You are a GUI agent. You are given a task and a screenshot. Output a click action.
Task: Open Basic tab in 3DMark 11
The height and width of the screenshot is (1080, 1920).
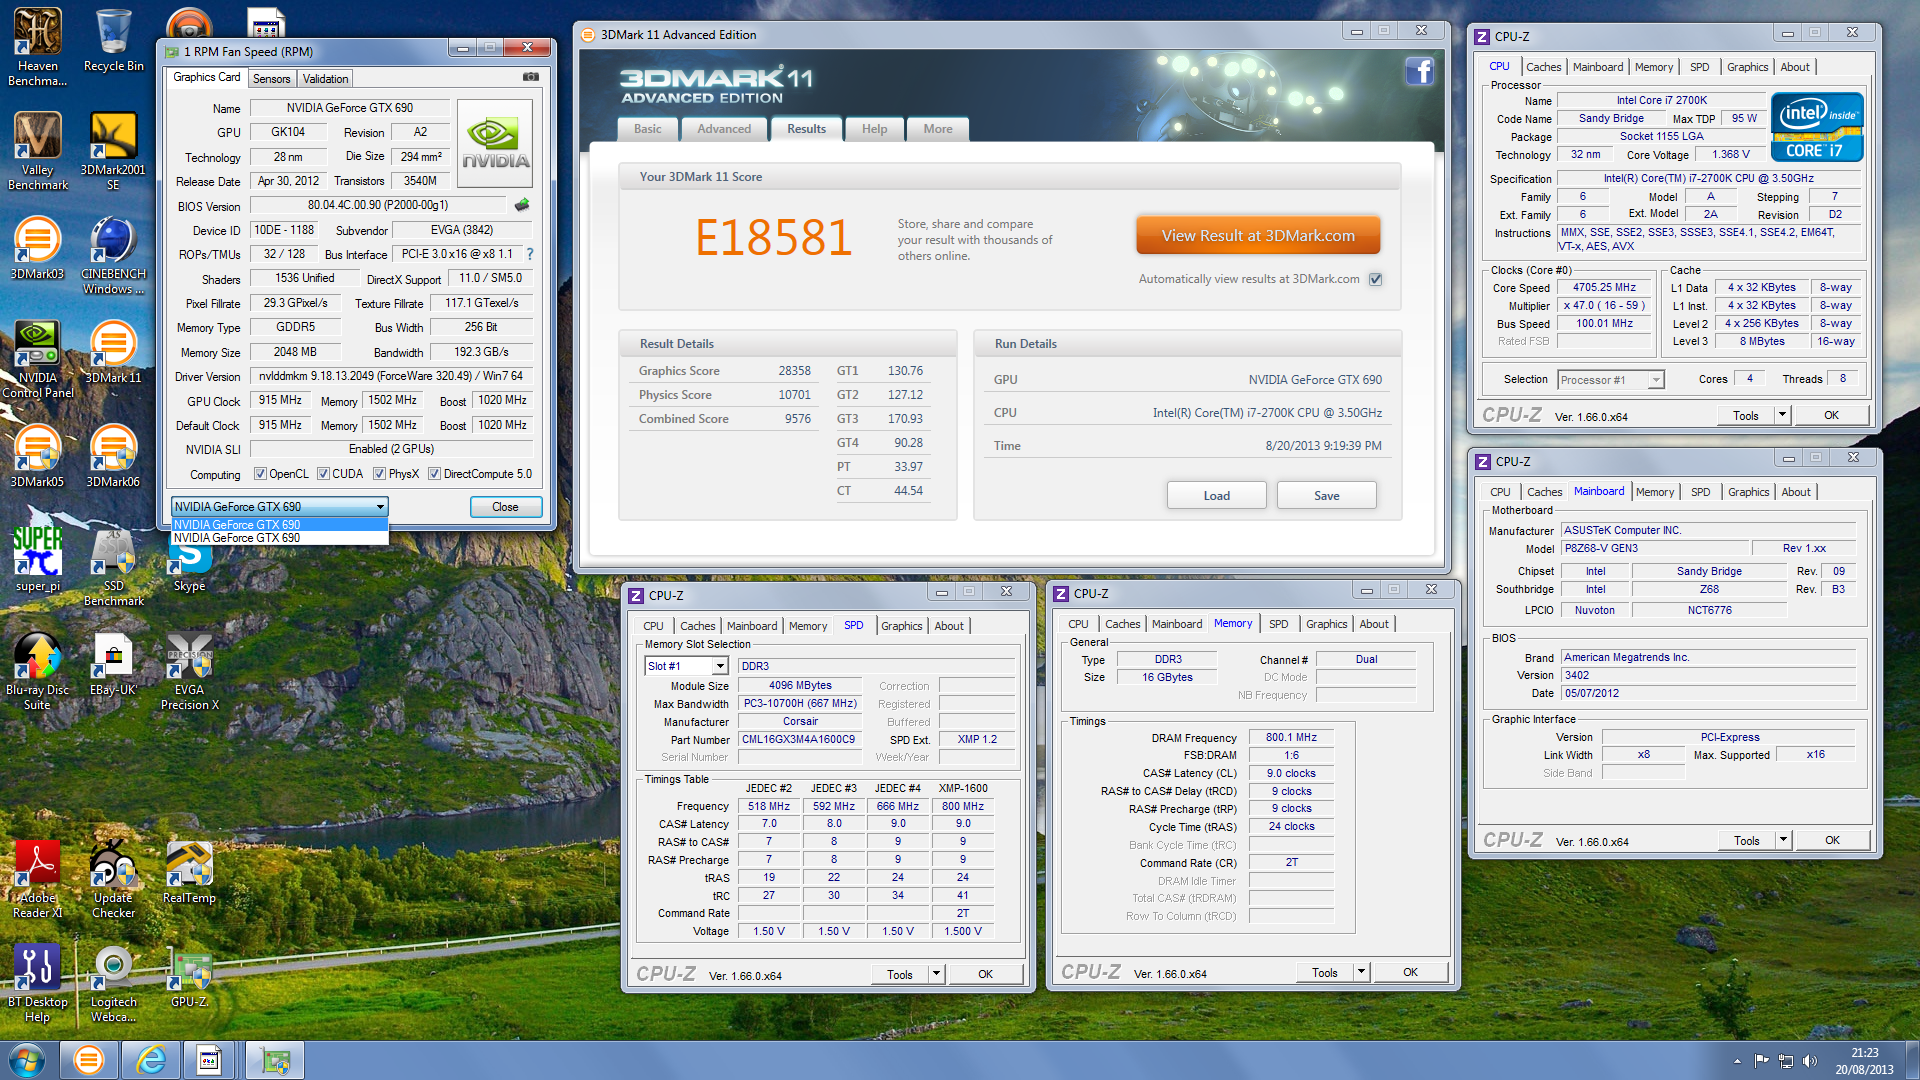(x=648, y=129)
